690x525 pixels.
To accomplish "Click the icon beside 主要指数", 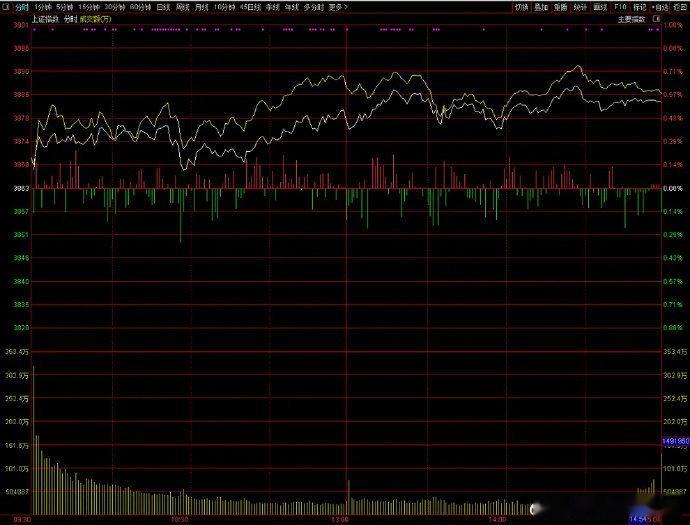I will pos(657,18).
